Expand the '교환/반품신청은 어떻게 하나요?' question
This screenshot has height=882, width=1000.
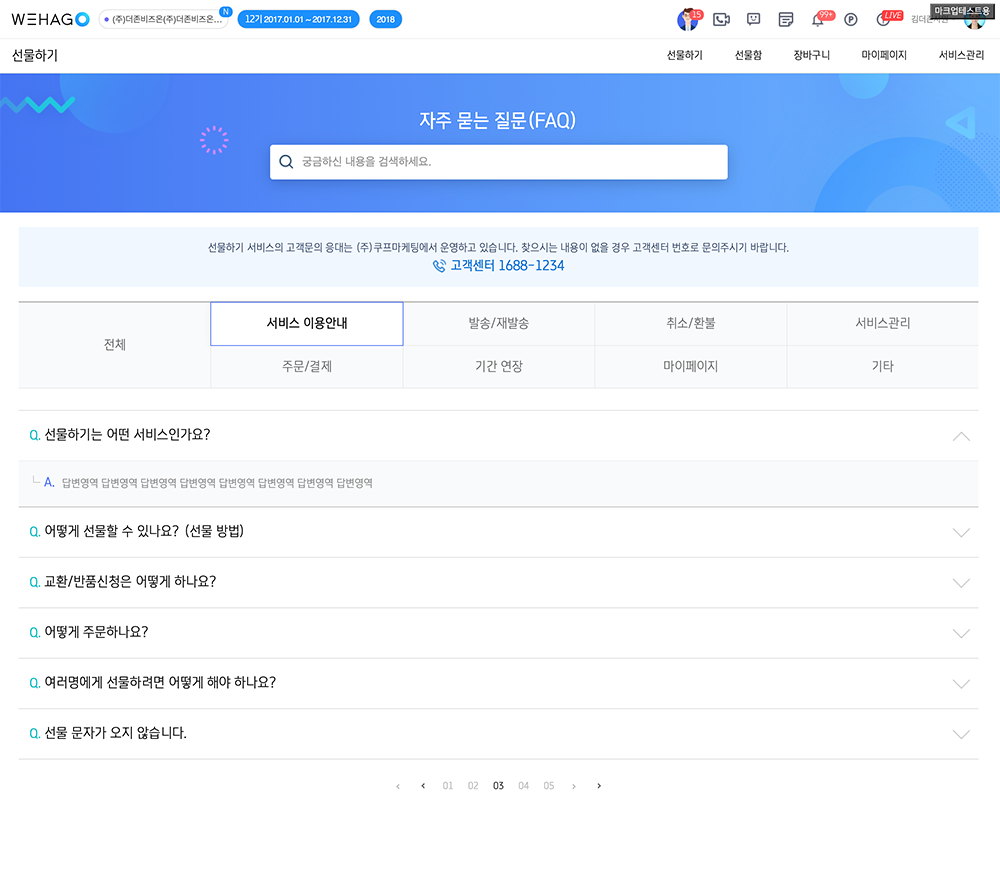(961, 583)
